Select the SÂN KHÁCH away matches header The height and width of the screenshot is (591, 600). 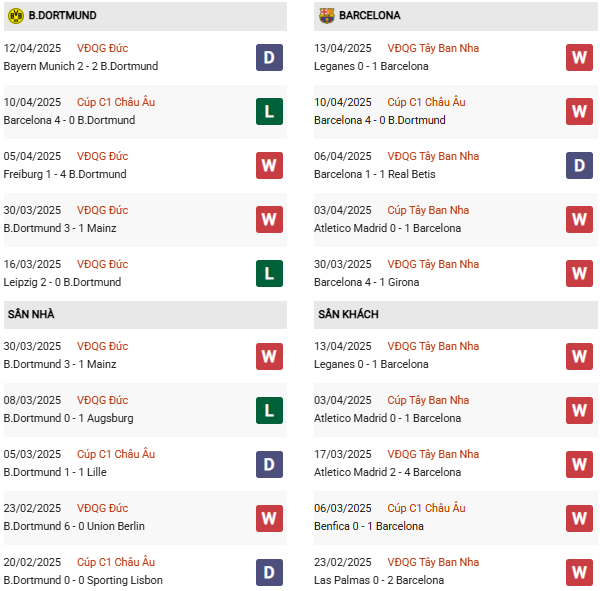coord(348,314)
